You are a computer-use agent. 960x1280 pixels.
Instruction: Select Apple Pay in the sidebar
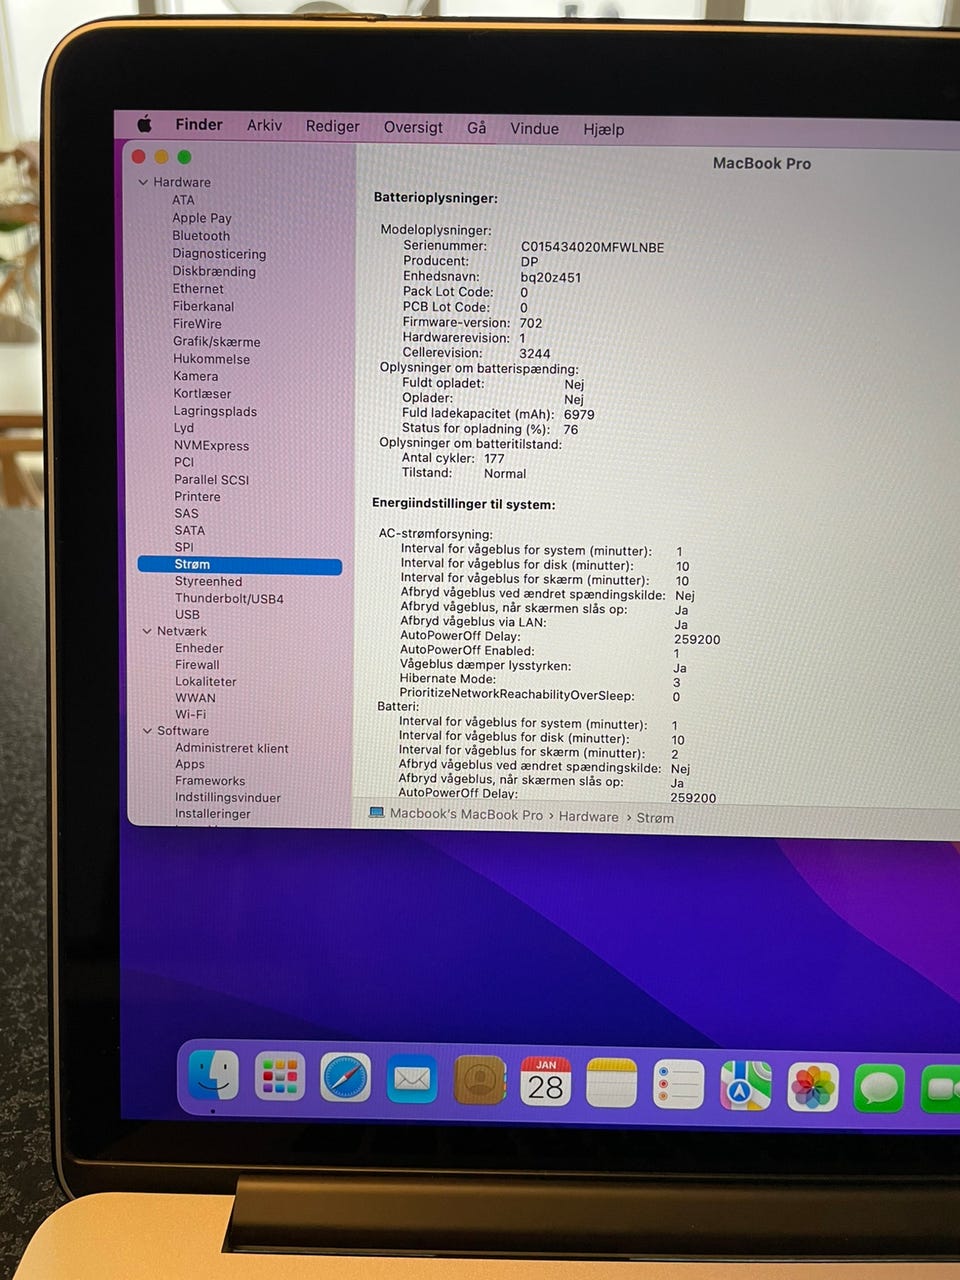pos(201,218)
